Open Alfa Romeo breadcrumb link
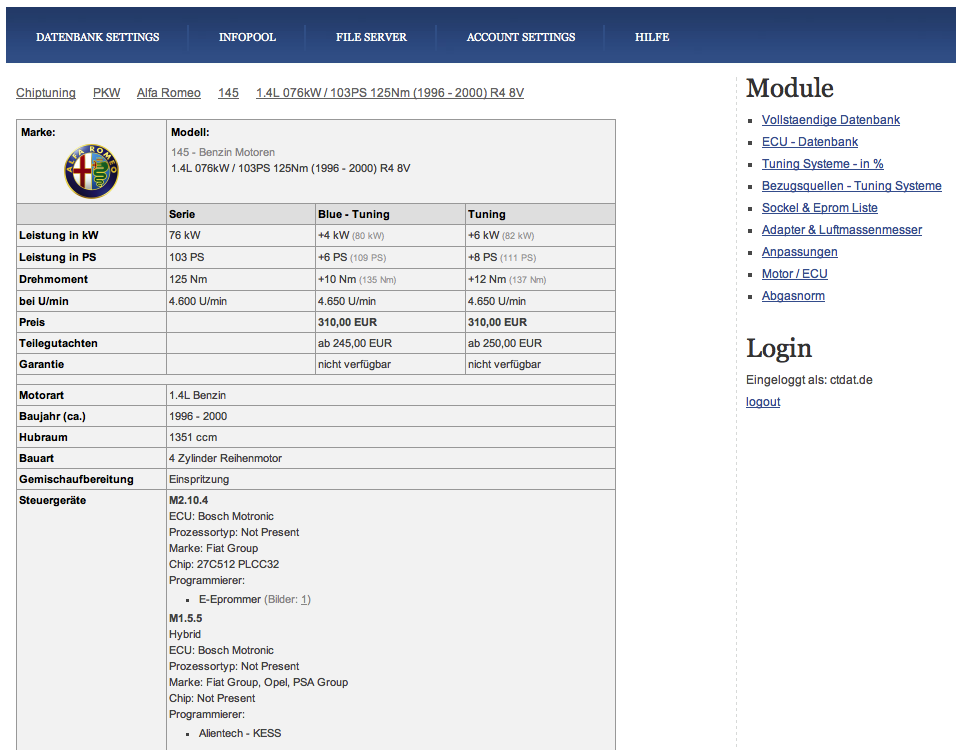The width and height of the screenshot is (960, 750). pyautogui.click(x=168, y=92)
